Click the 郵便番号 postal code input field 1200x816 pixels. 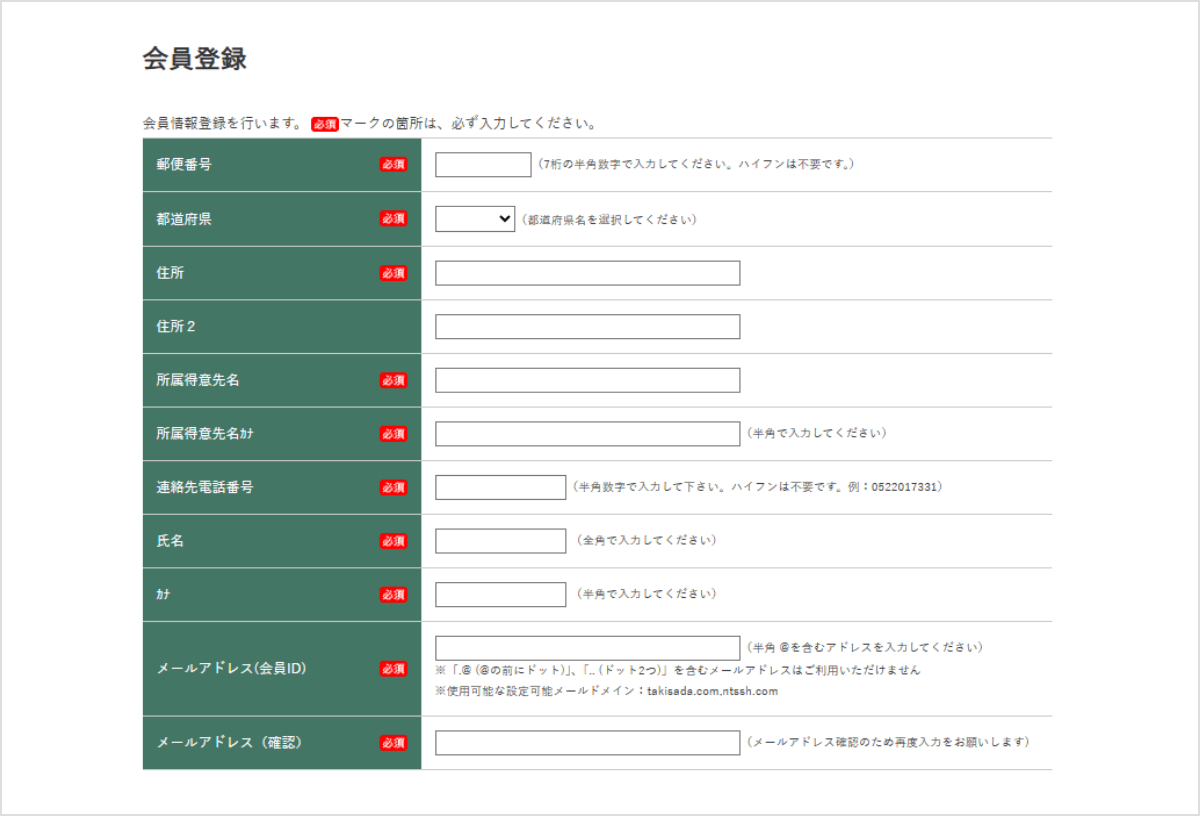coord(483,164)
